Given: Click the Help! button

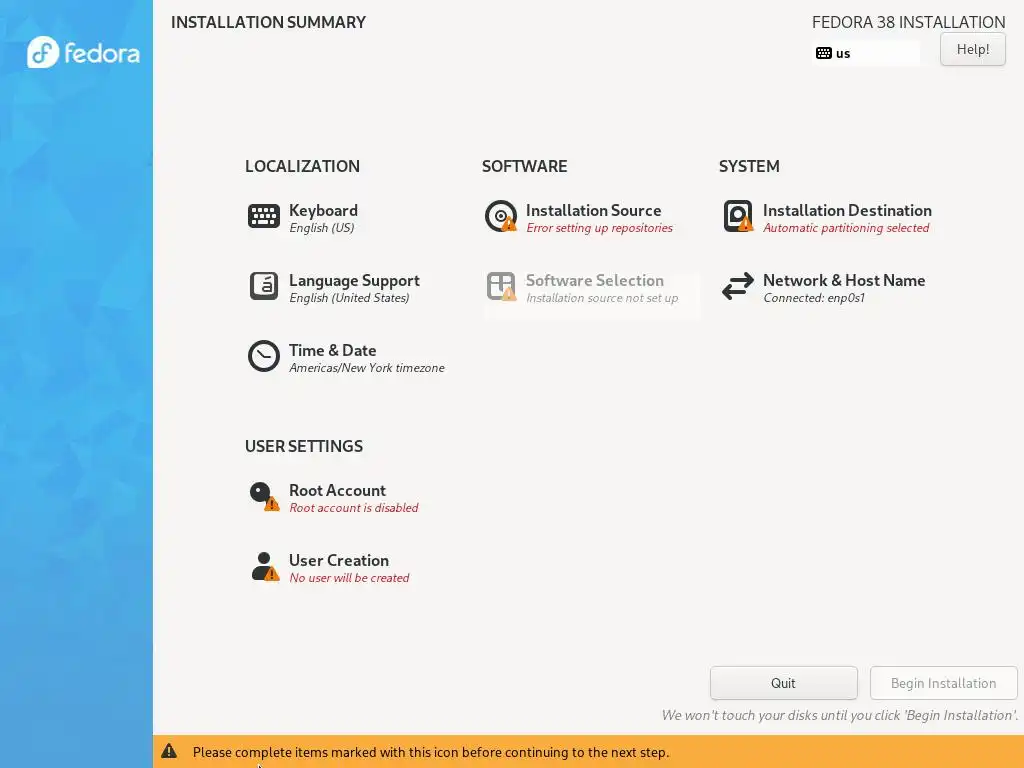Looking at the screenshot, I should pyautogui.click(x=972, y=49).
